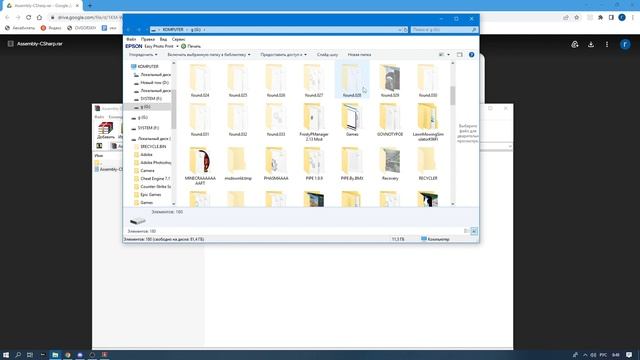Click the EPSON Печать button

click(x=191, y=47)
